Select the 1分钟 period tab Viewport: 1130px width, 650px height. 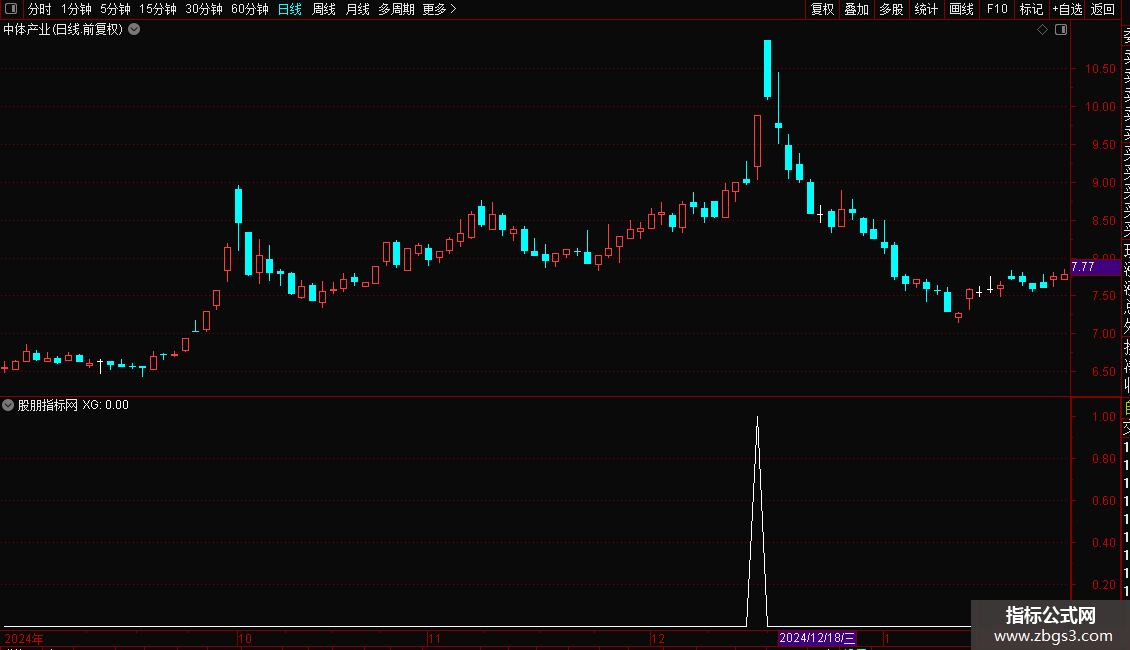click(x=76, y=9)
